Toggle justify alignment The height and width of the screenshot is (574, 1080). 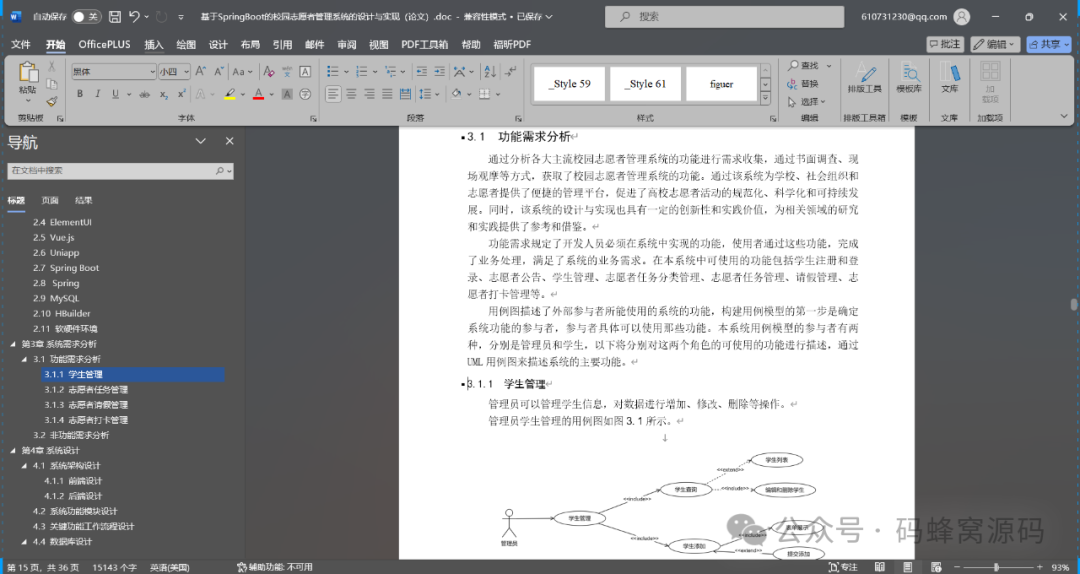[387, 94]
